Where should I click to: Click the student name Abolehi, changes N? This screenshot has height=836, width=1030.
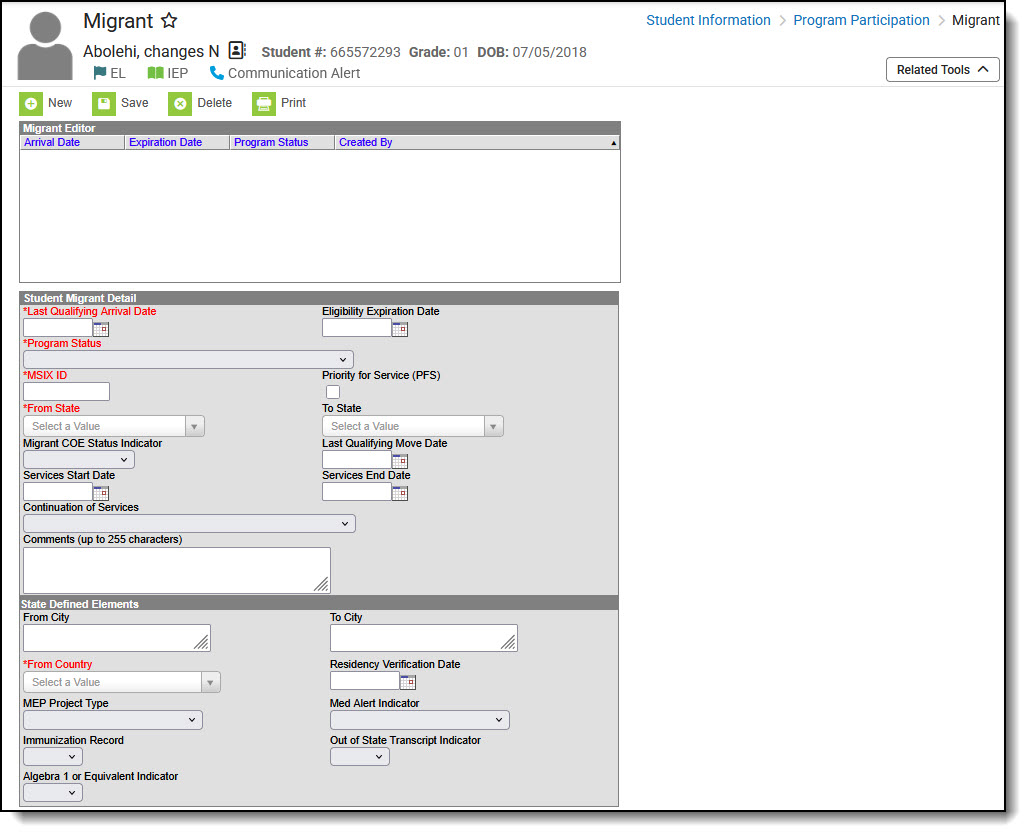pos(151,51)
